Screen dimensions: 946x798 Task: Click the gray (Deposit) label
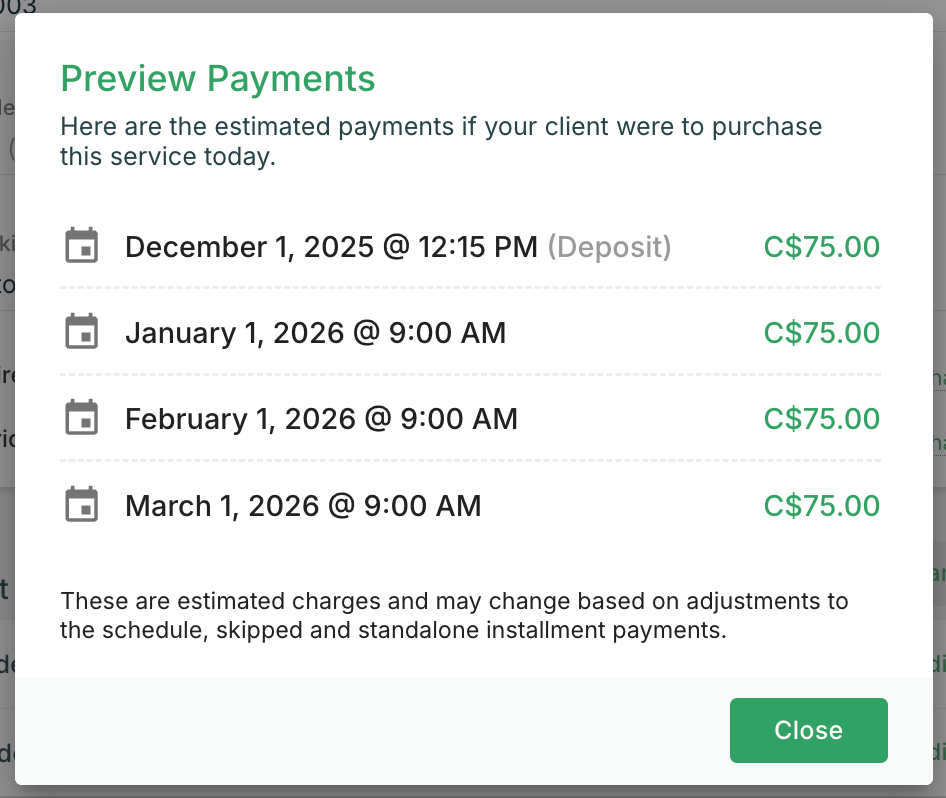[x=609, y=246]
